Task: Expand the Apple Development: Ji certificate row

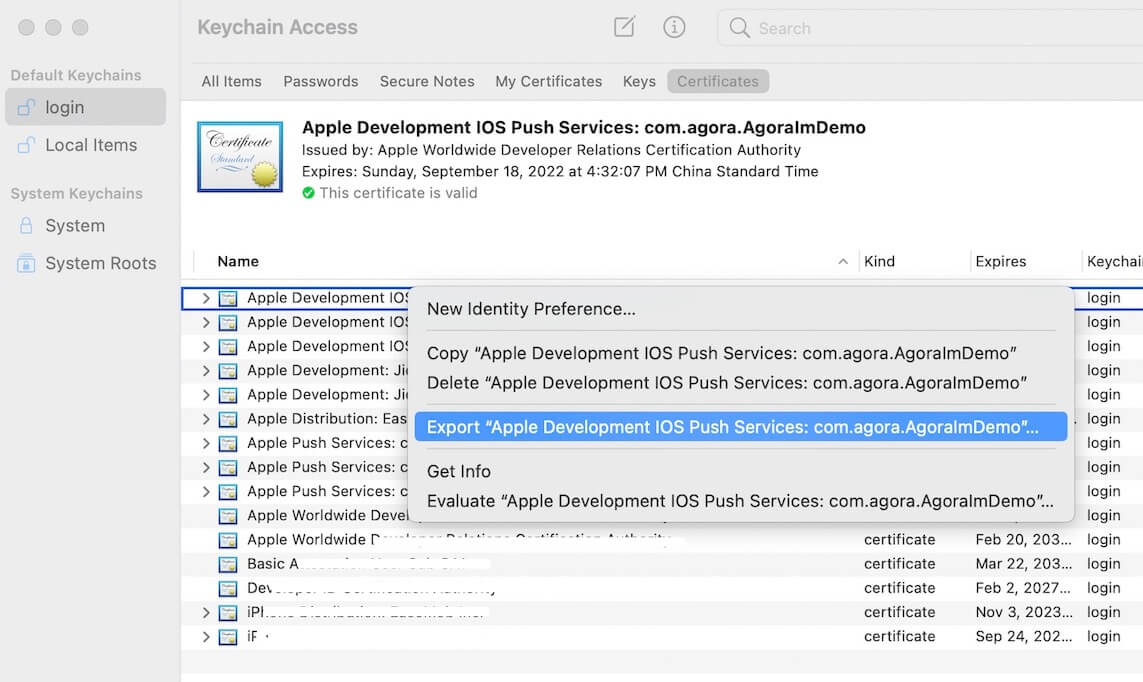Action: [x=206, y=371]
